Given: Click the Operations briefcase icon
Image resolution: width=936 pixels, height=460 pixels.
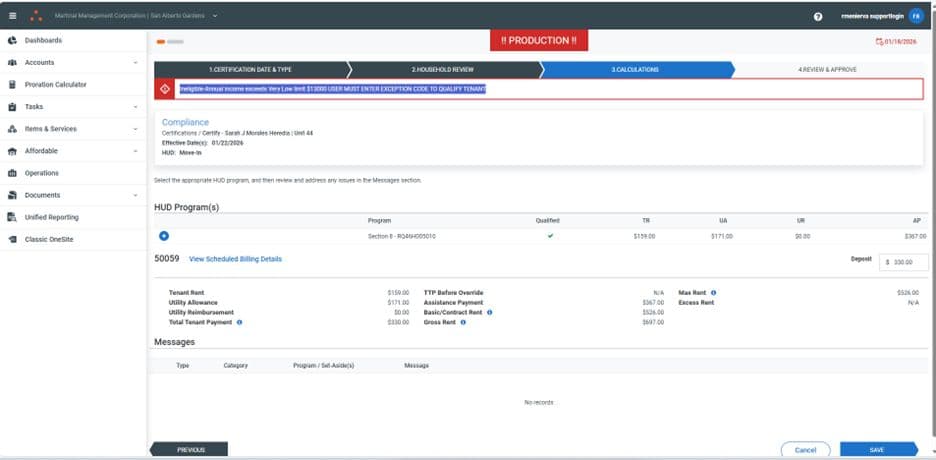Looking at the screenshot, I should tap(12, 173).
